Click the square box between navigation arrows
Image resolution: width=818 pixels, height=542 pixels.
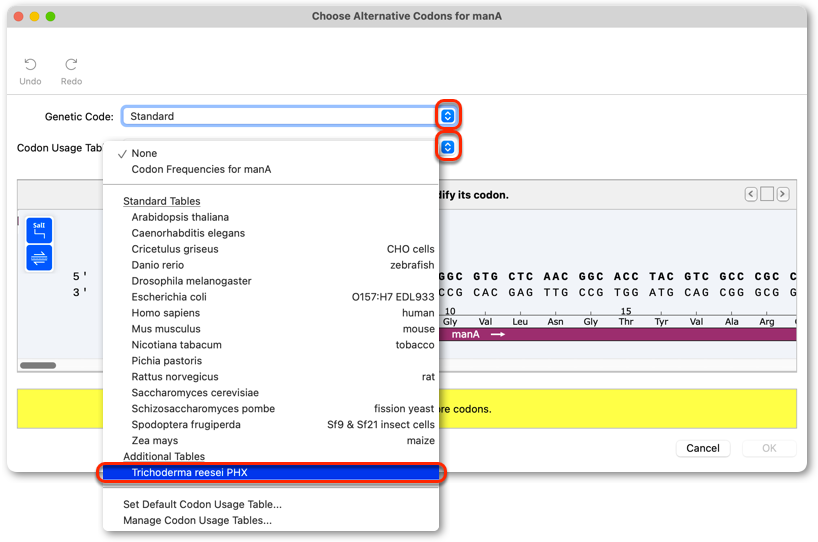pos(767,195)
